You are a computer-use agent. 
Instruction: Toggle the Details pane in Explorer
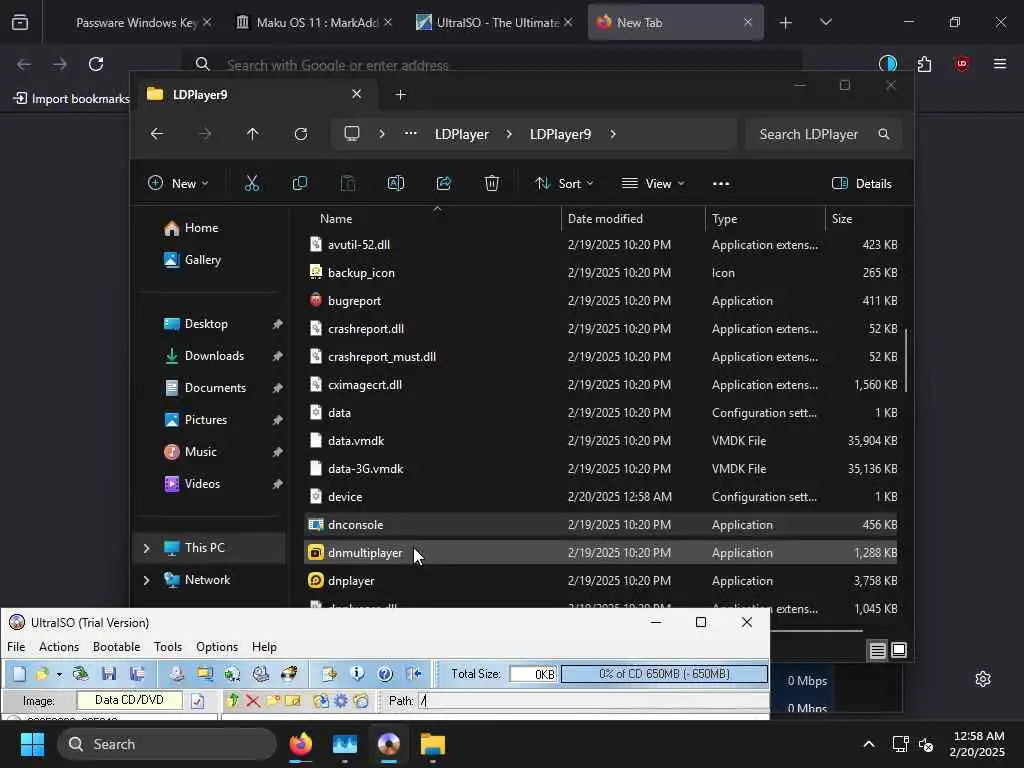861,184
